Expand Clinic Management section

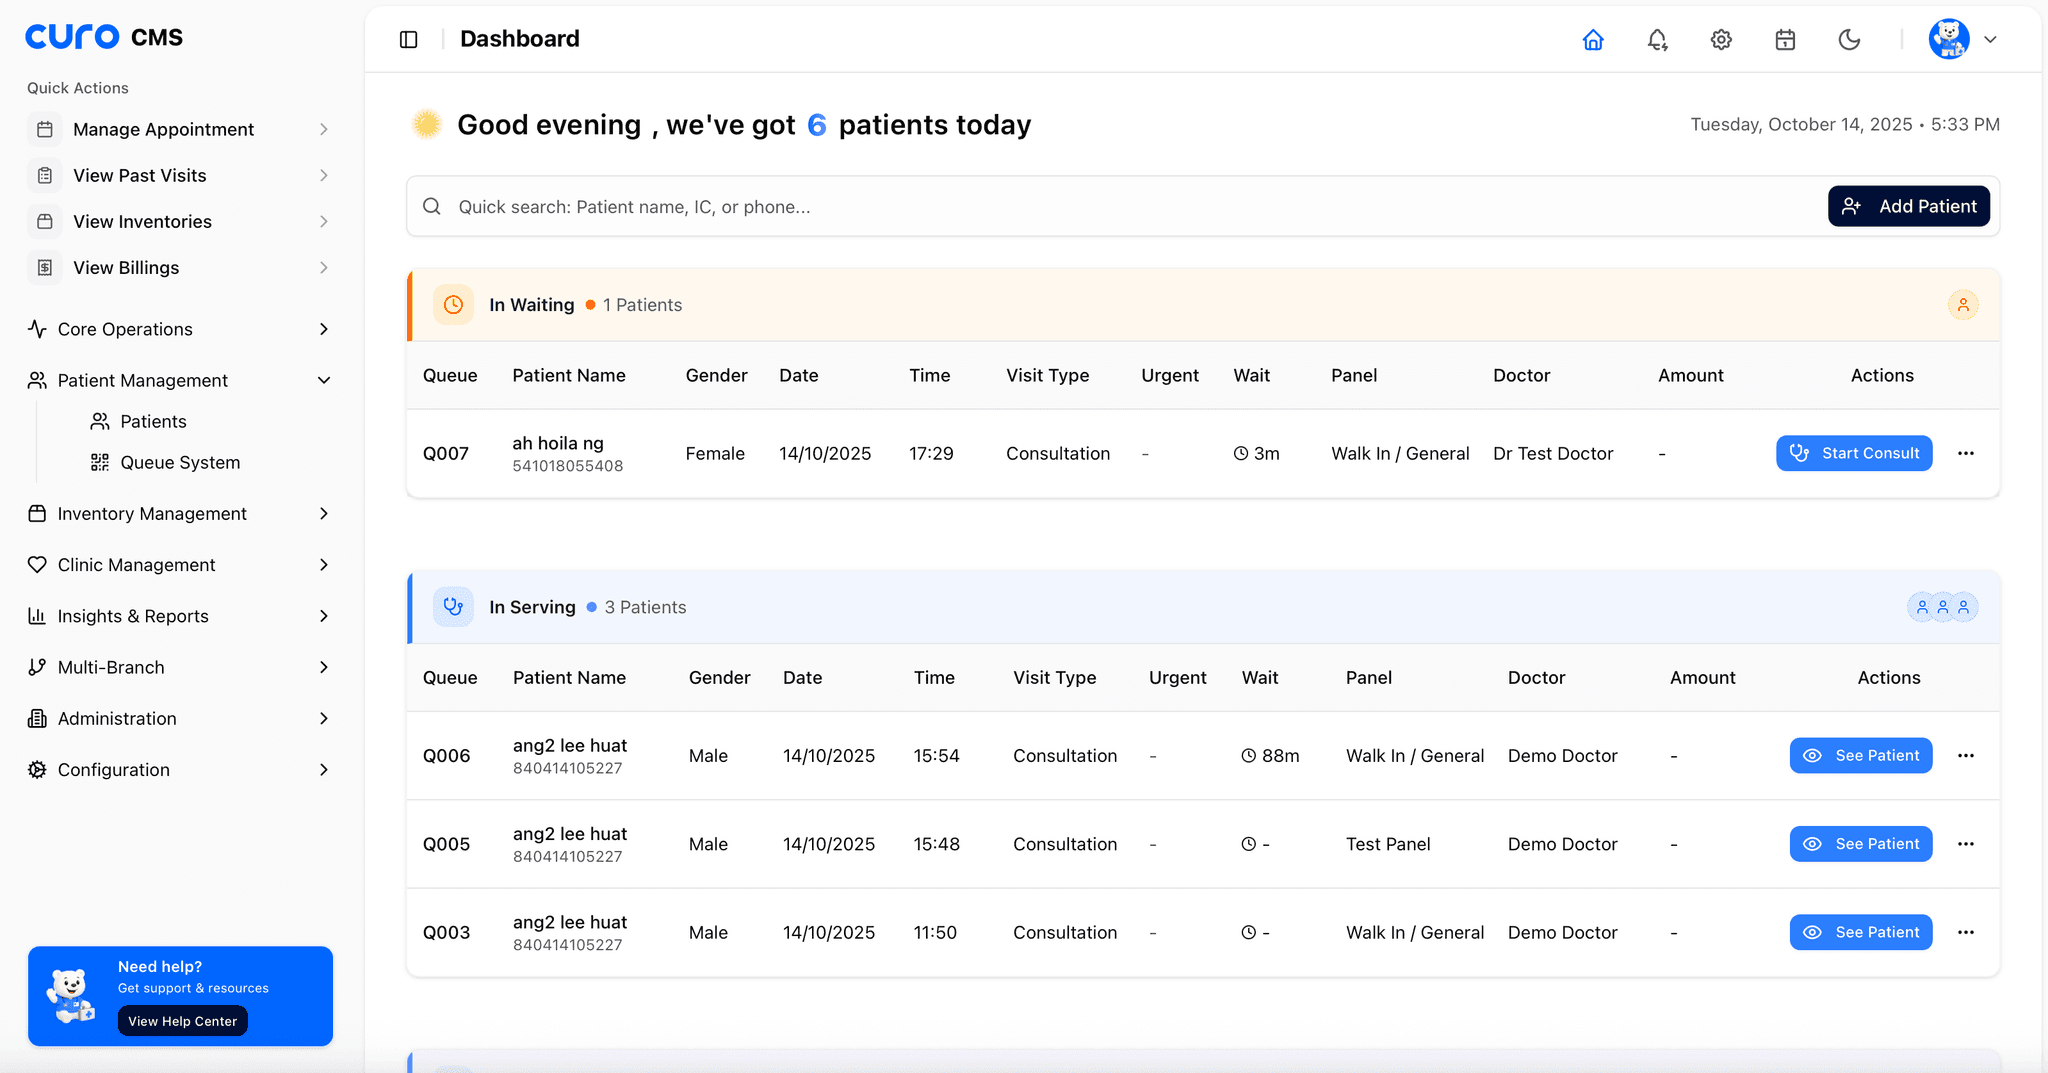(180, 564)
